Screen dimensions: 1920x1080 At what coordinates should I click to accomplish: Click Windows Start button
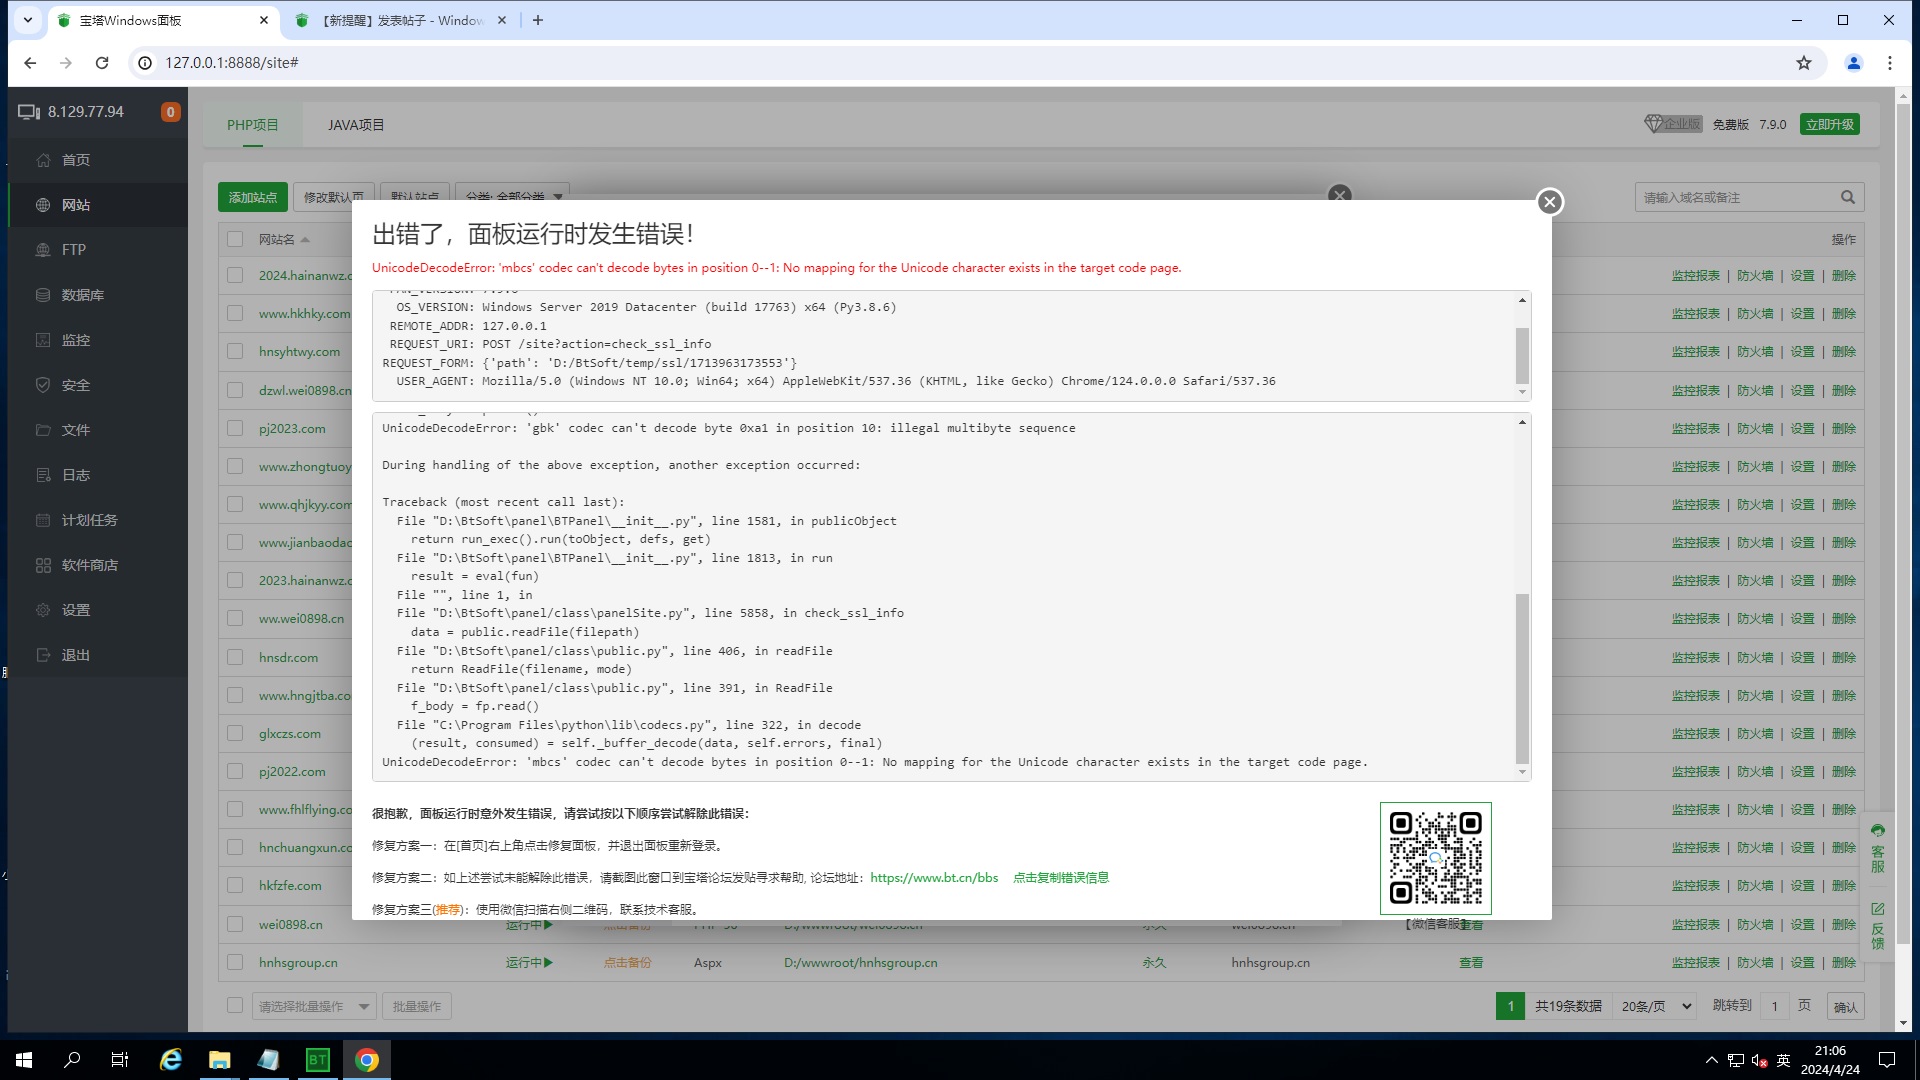pyautogui.click(x=24, y=1060)
